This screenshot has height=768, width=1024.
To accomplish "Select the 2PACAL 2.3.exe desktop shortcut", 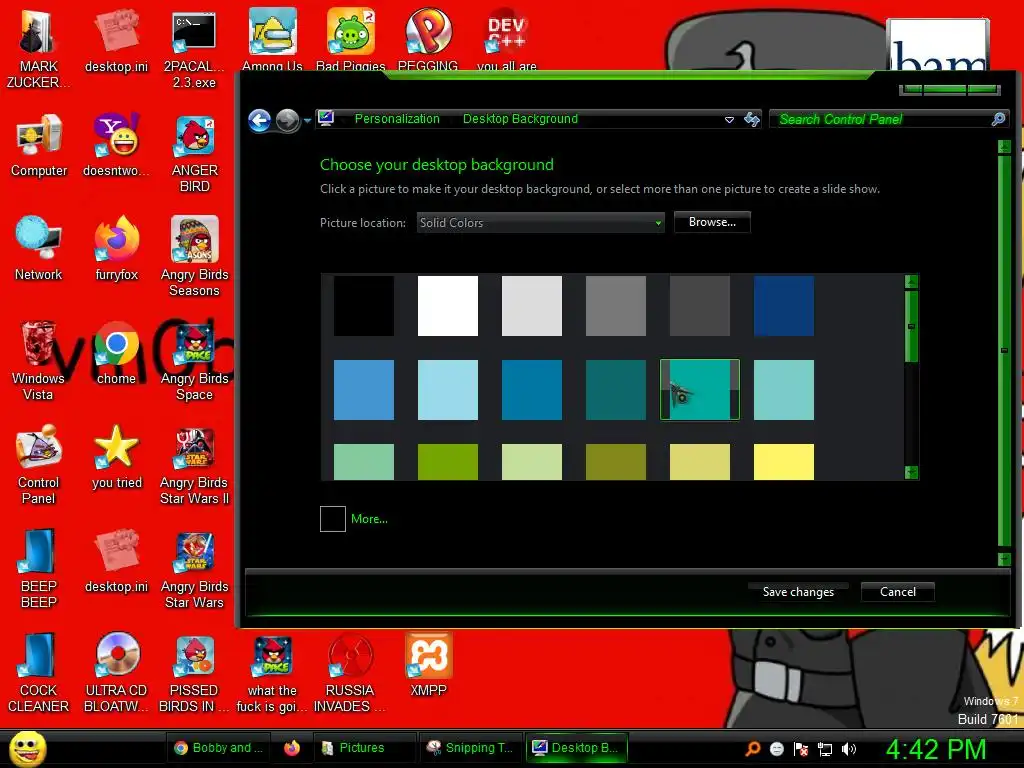I will pos(194,48).
